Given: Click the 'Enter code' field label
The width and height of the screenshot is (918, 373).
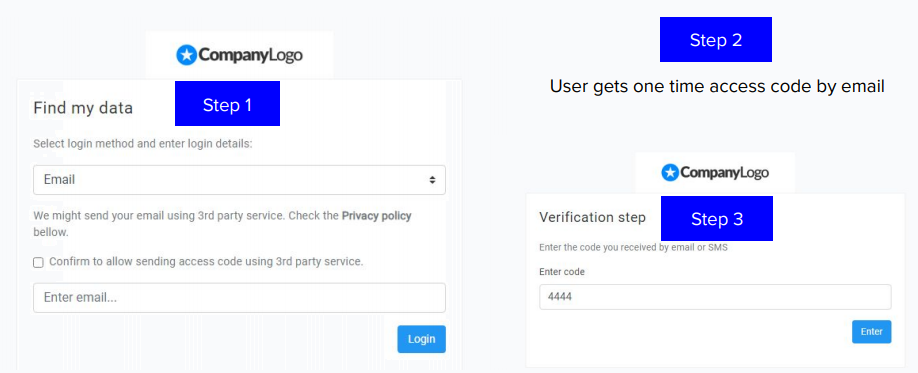Looking at the screenshot, I should click(x=562, y=272).
